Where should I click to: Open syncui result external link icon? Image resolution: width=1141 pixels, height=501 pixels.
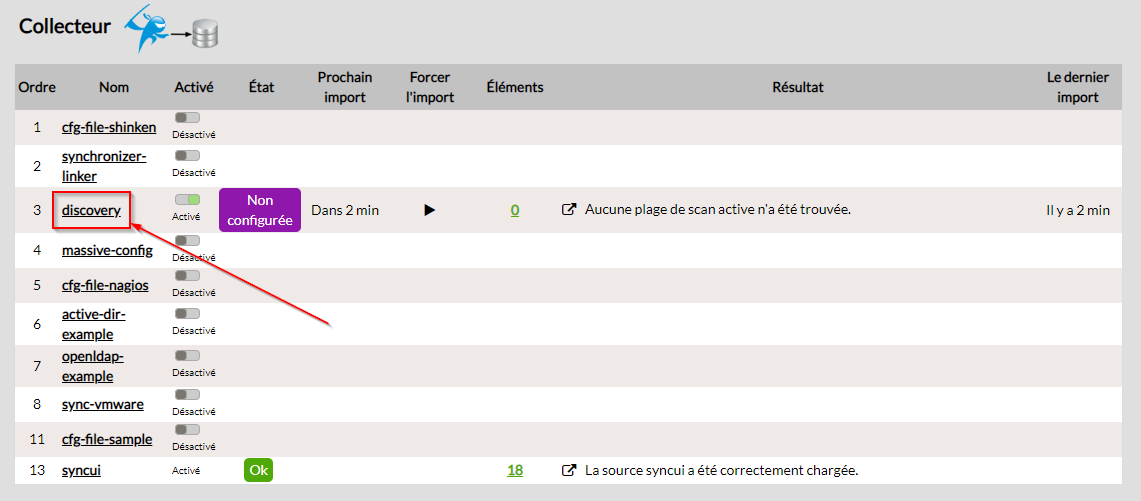tap(569, 470)
